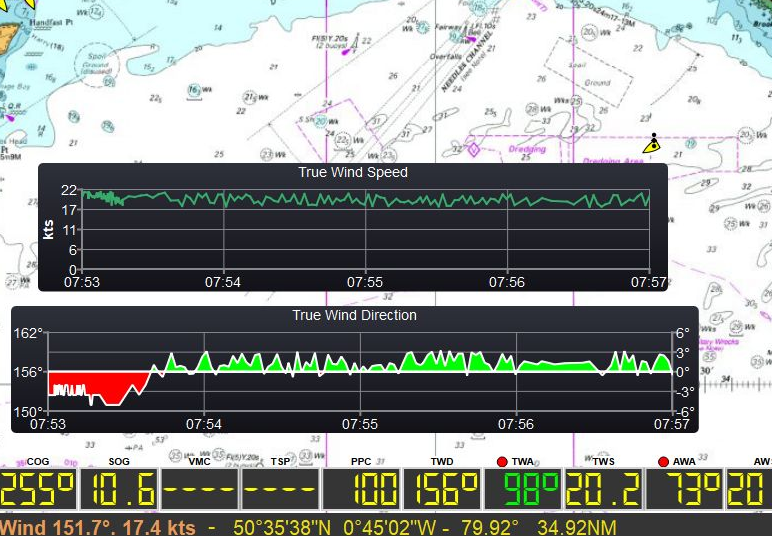
Task: Click the True Wind Direction chart title
Action: coord(354,315)
